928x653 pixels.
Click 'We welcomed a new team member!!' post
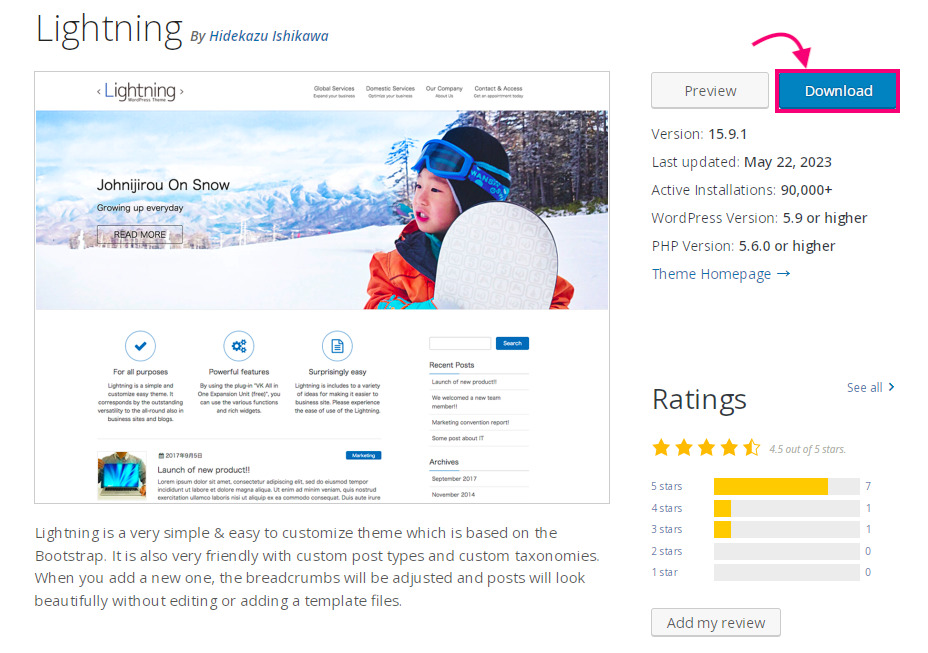pos(466,402)
